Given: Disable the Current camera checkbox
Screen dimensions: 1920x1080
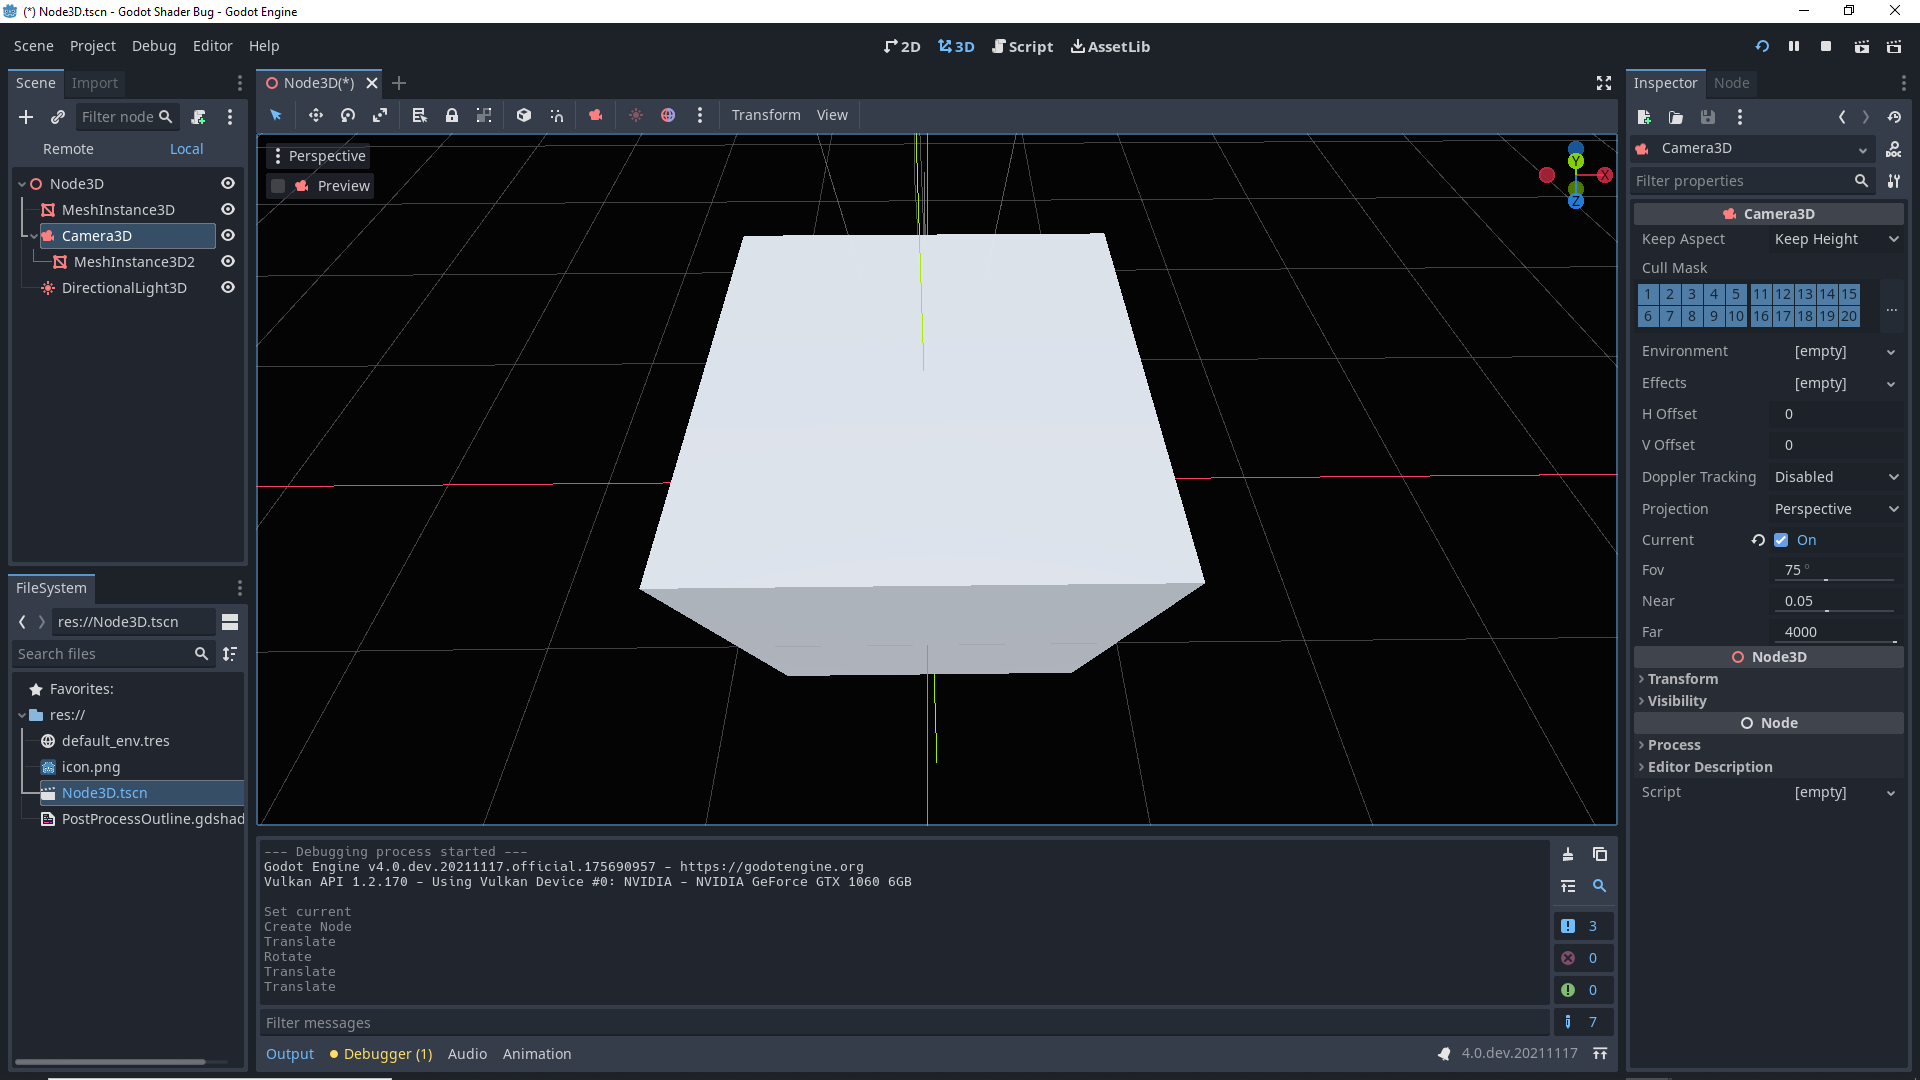Looking at the screenshot, I should click(x=1783, y=540).
